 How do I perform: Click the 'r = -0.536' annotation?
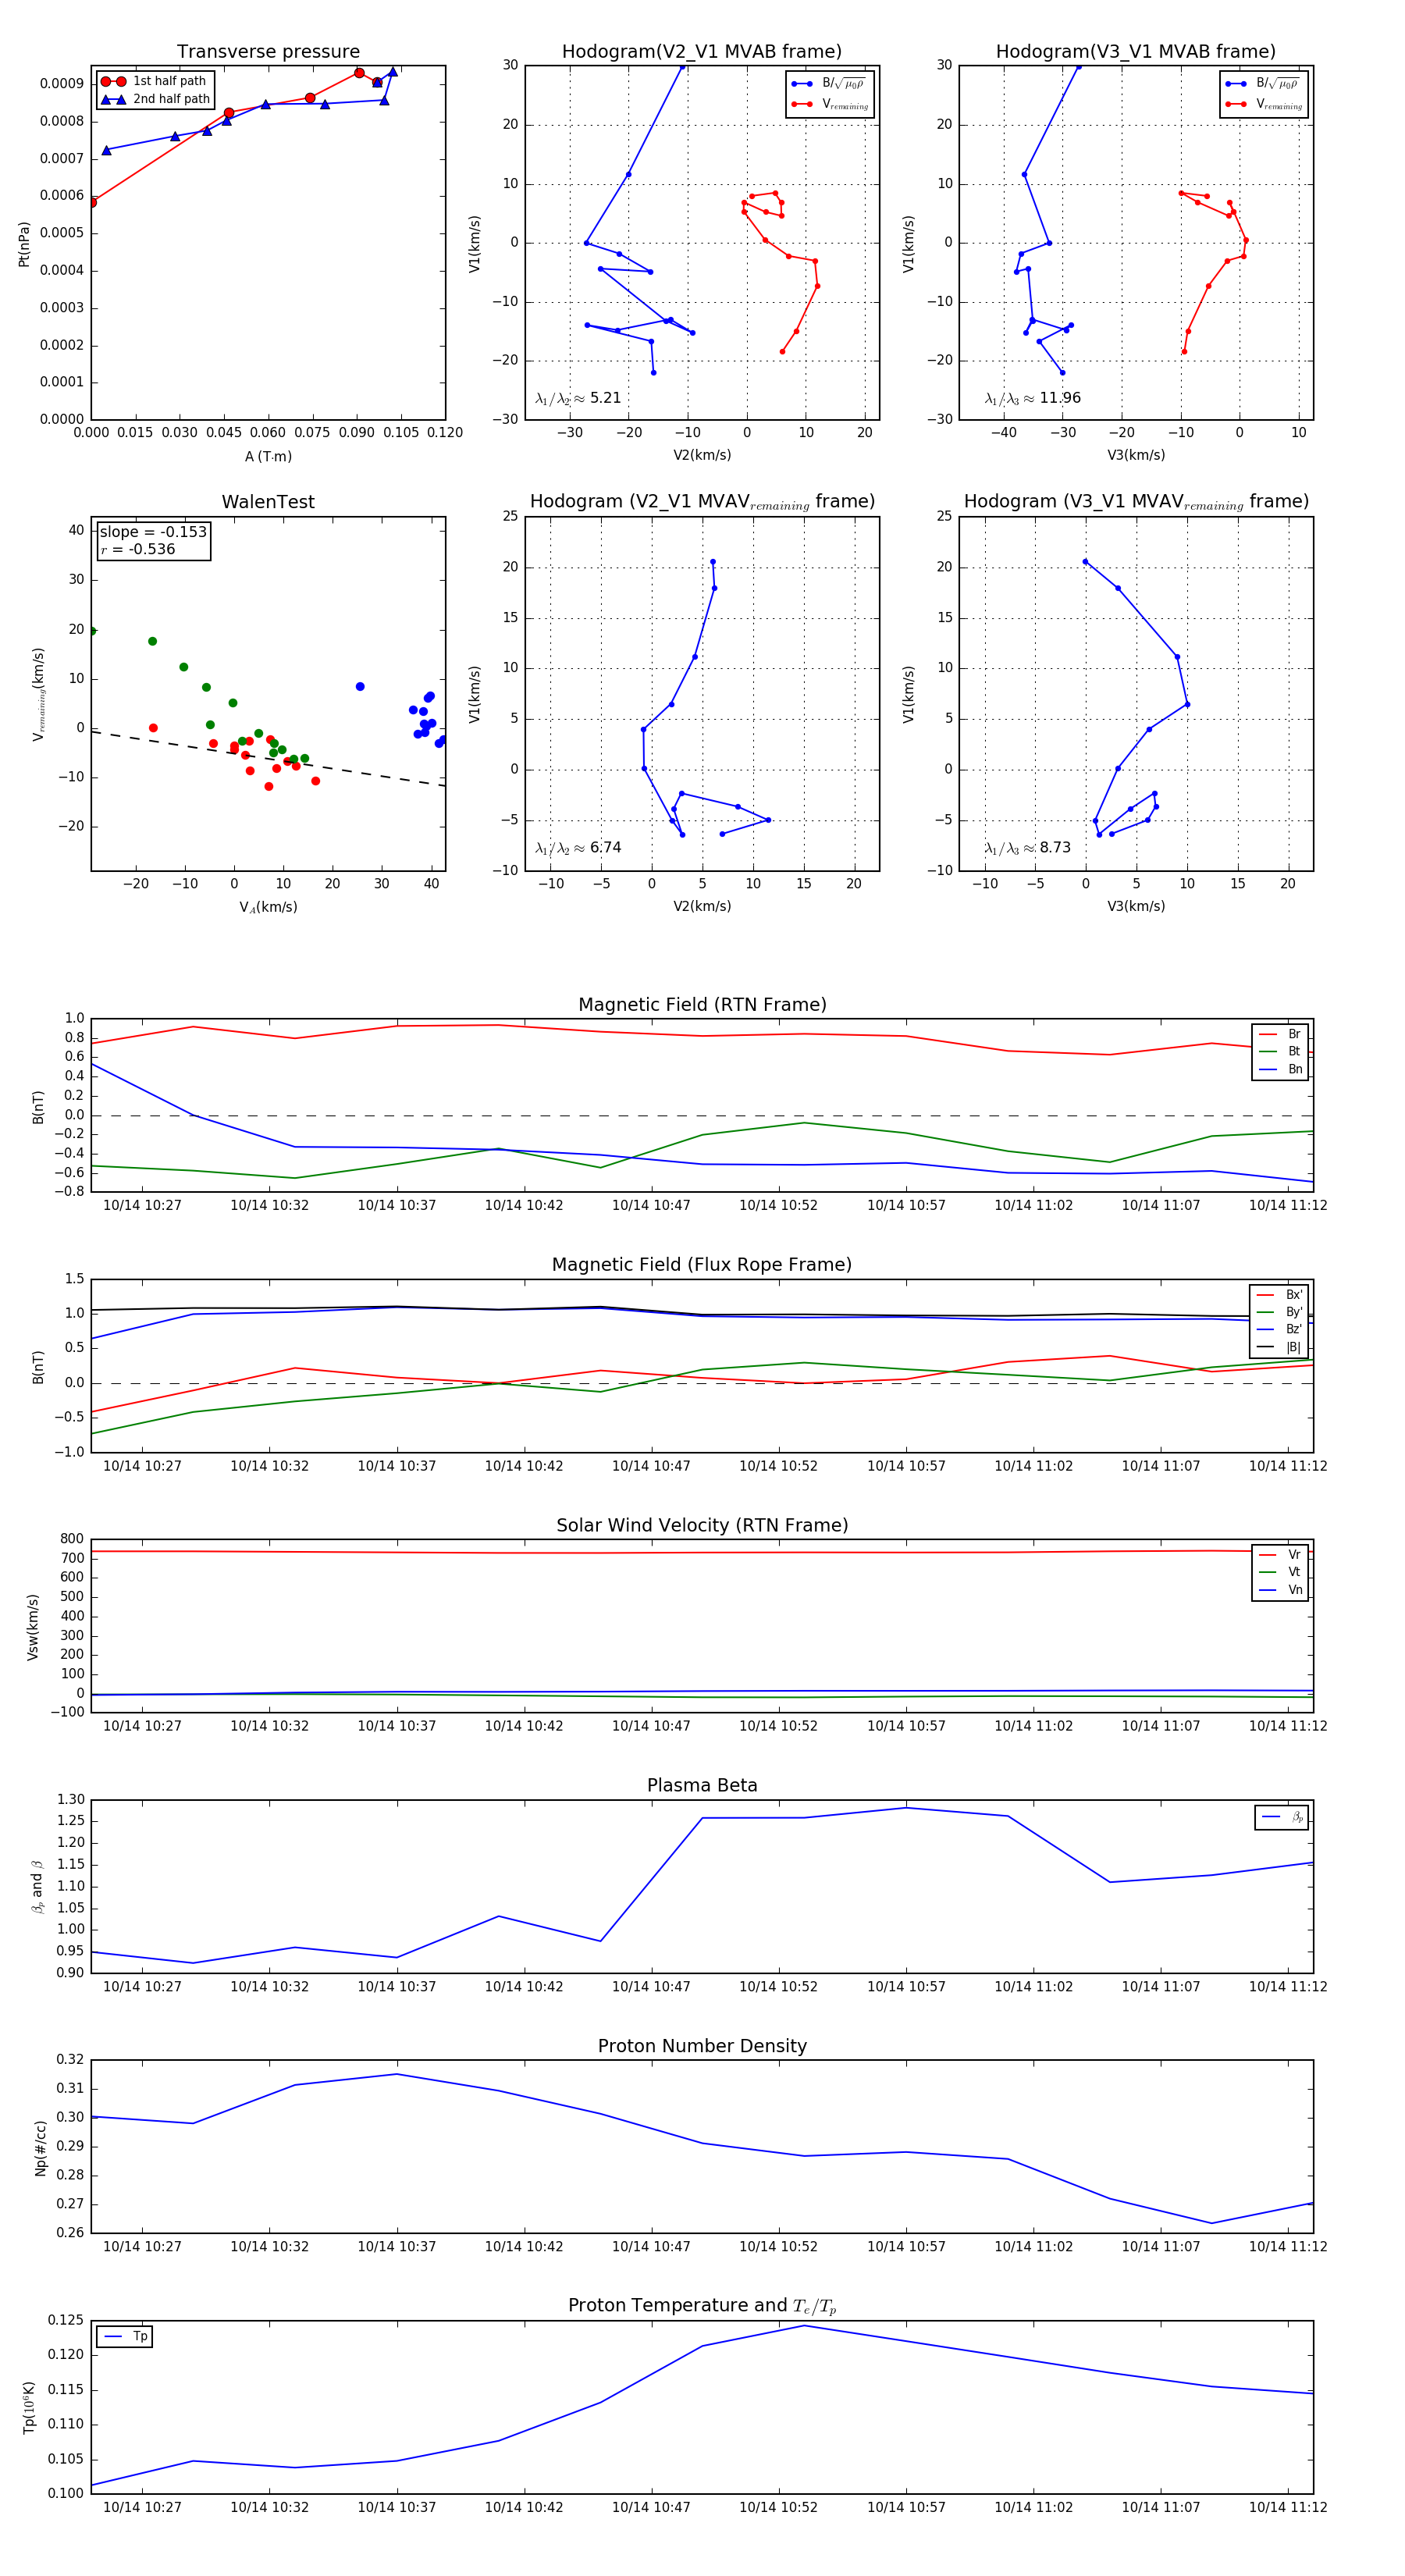point(138,549)
